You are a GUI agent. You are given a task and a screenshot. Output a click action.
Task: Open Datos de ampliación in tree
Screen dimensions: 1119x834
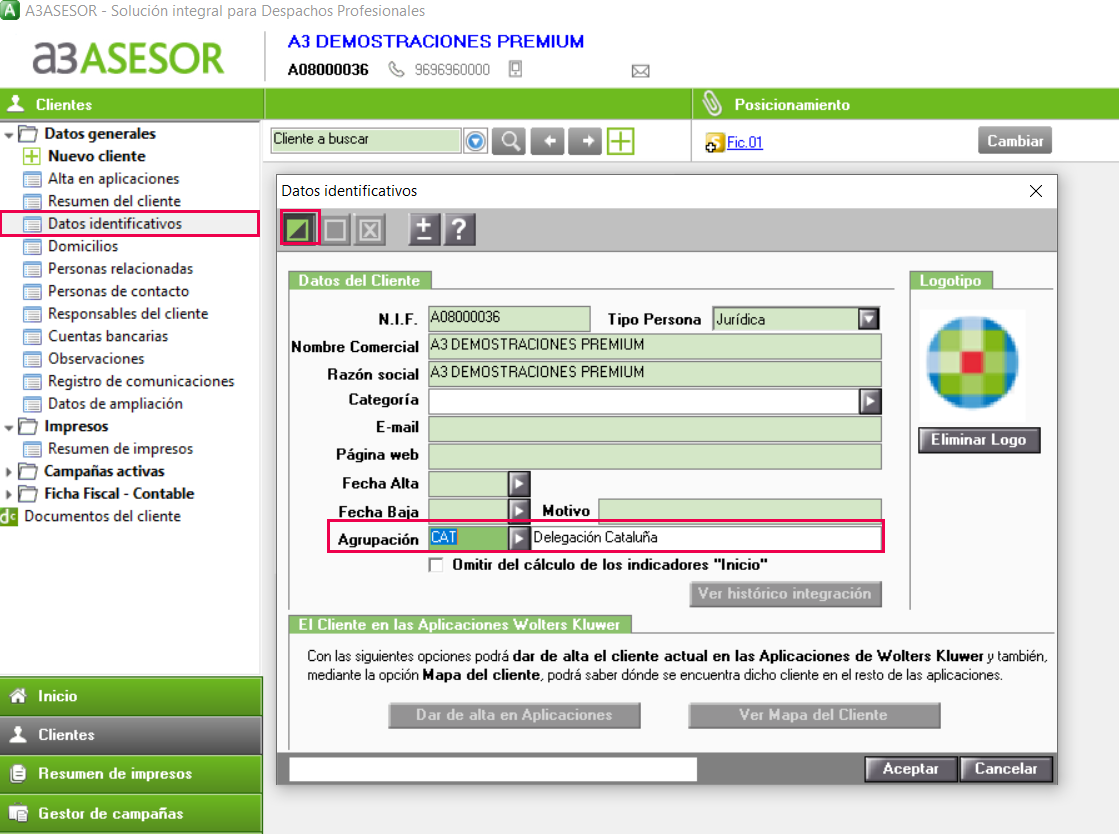(115, 404)
